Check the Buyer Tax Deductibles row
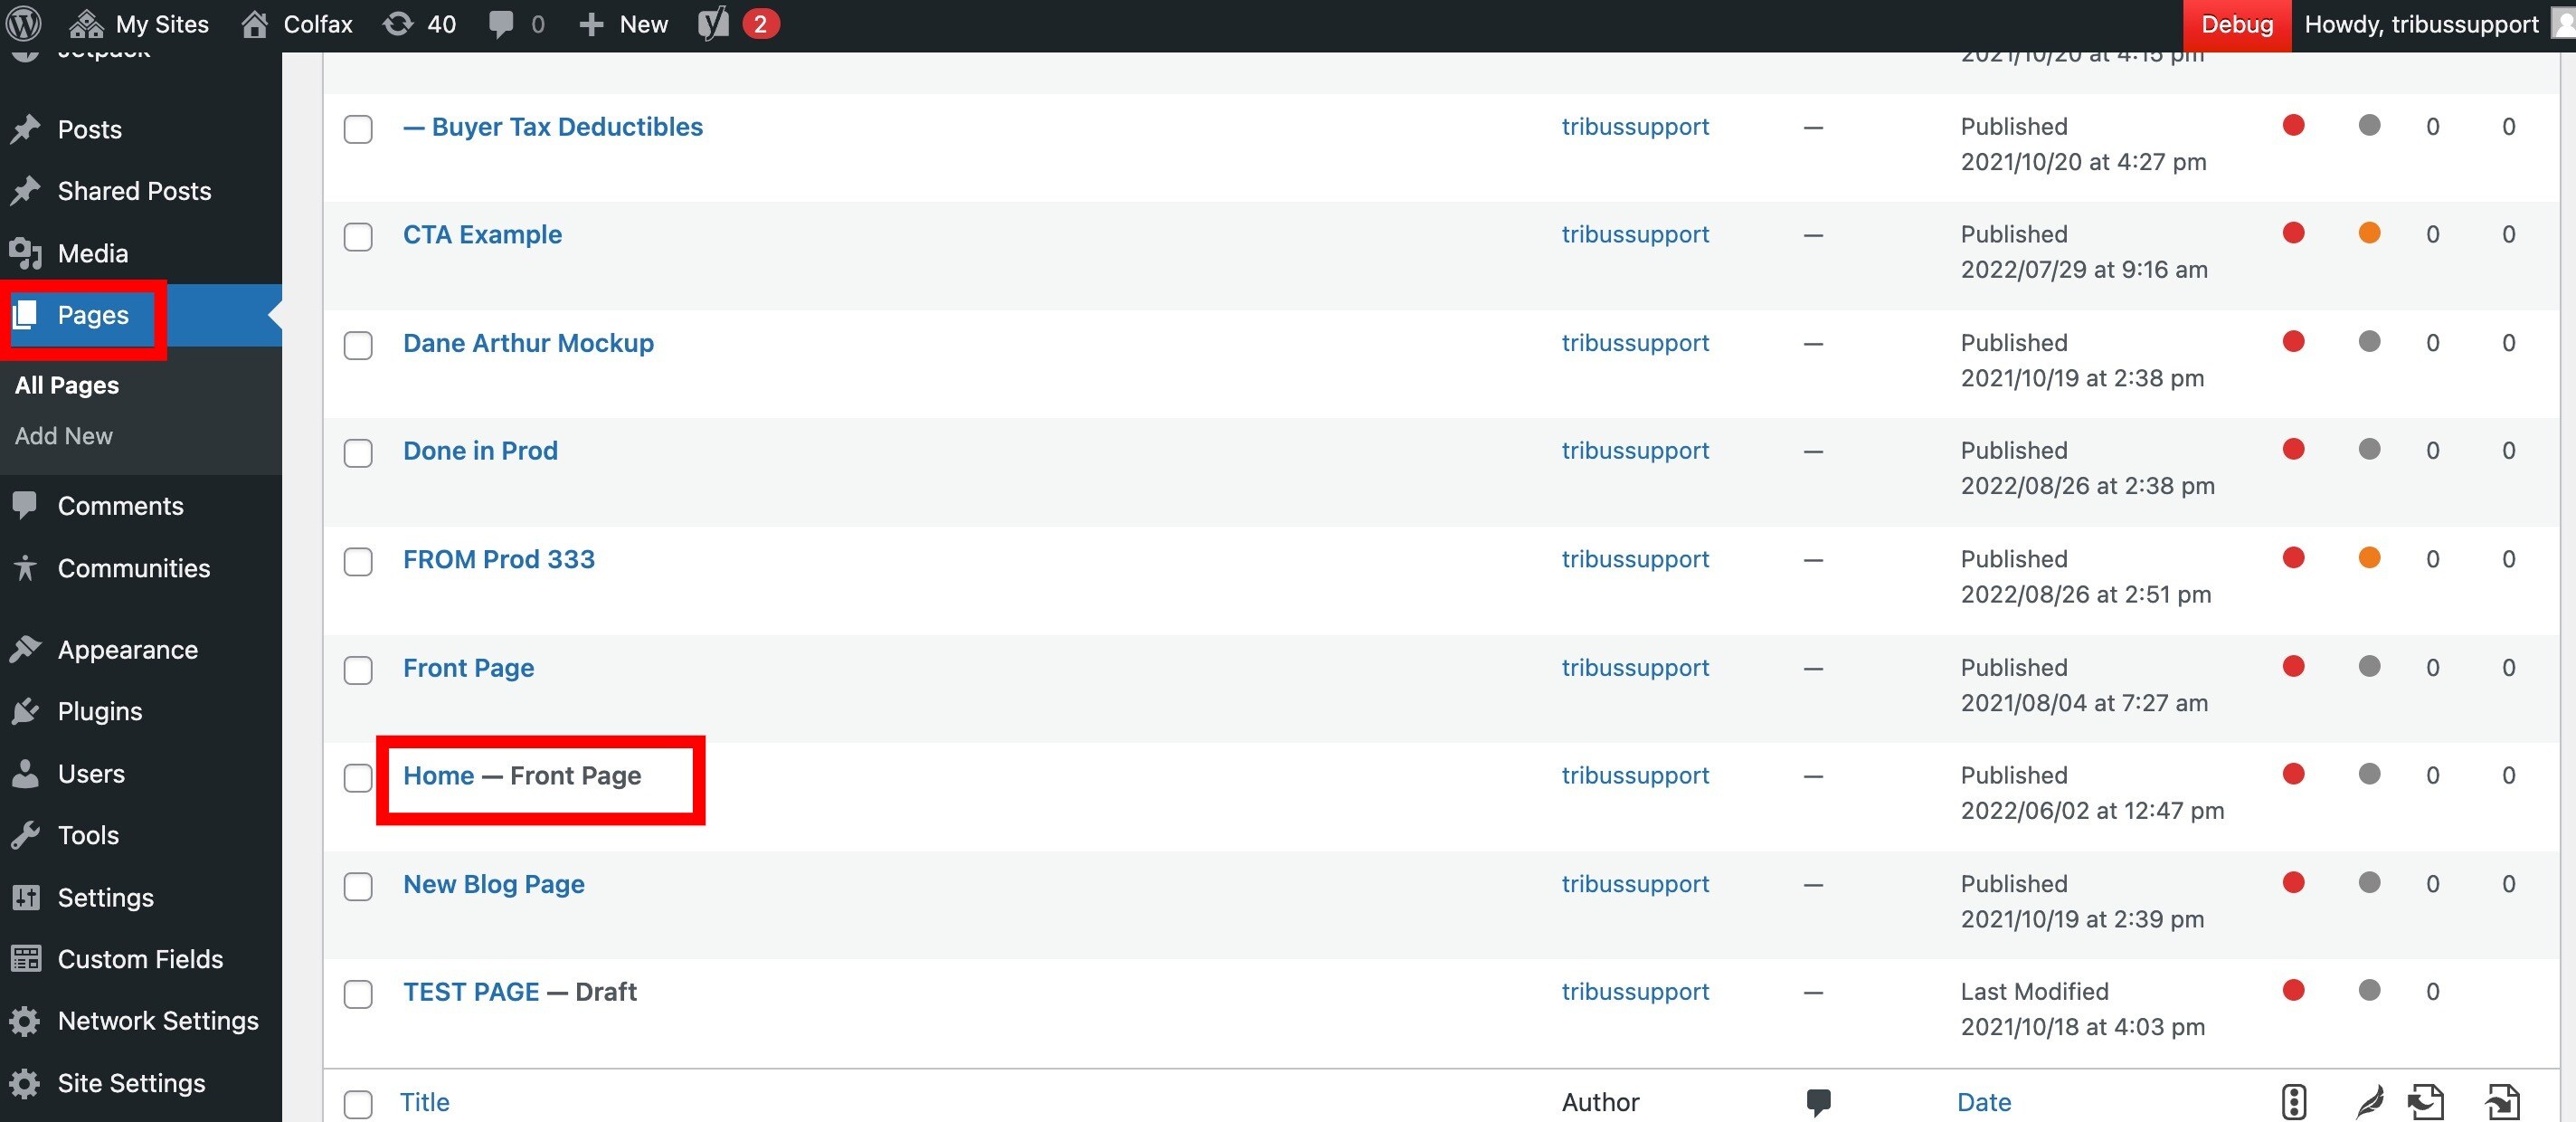2576x1122 pixels. [358, 129]
